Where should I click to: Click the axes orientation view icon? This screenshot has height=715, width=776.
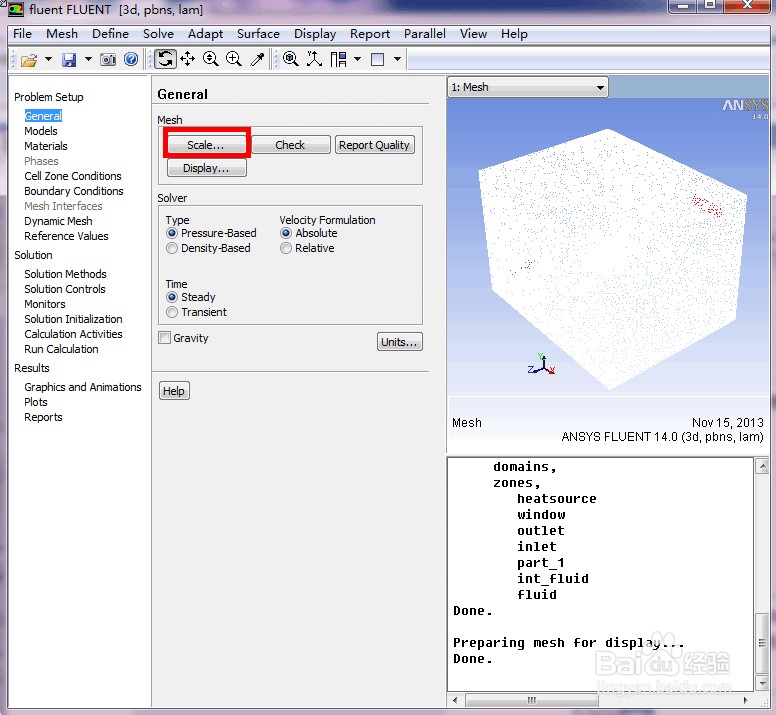point(314,59)
